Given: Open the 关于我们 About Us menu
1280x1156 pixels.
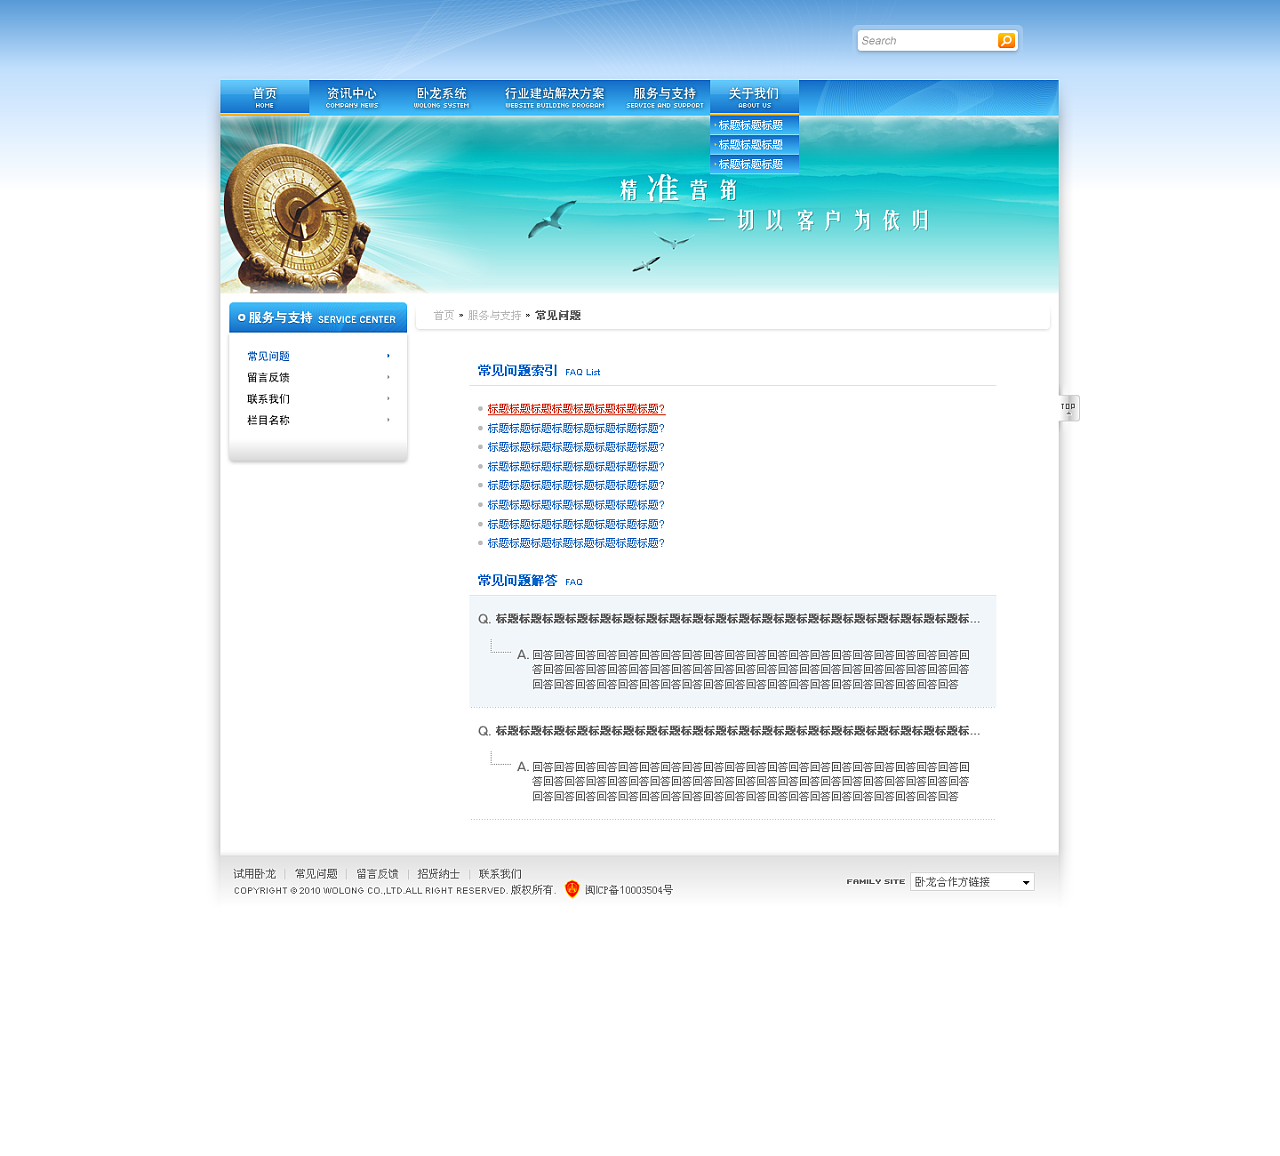Looking at the screenshot, I should coord(754,98).
